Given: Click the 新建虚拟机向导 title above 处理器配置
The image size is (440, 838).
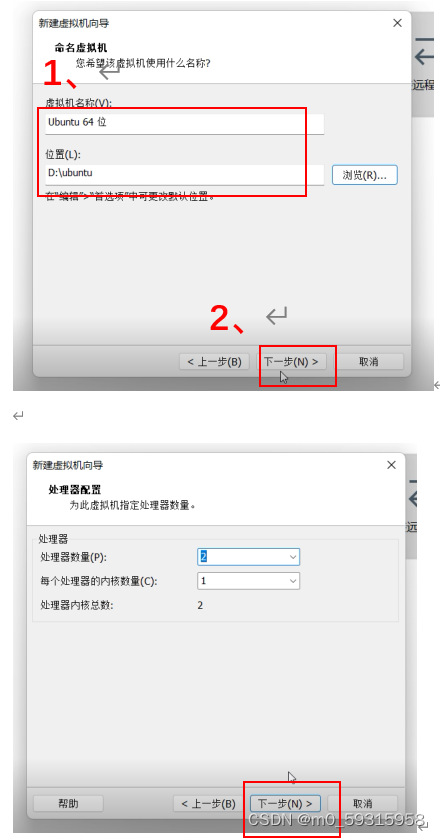Looking at the screenshot, I should click(68, 465).
